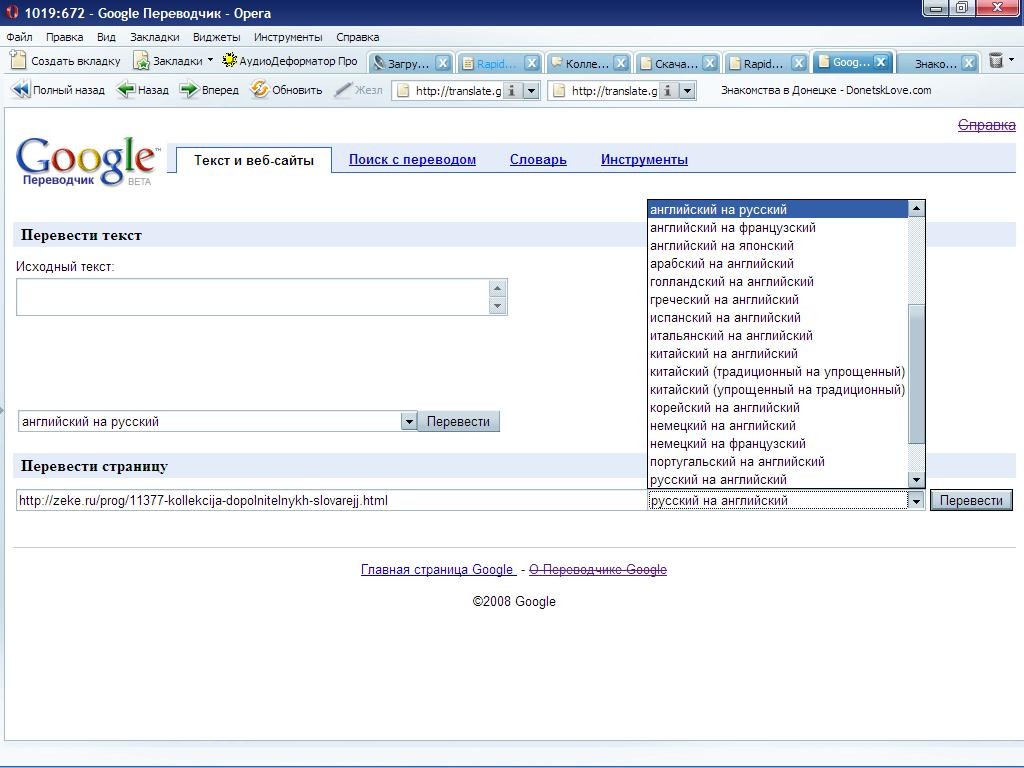Expand the text translation language dropdown
The width and height of the screenshot is (1024, 768).
(408, 422)
